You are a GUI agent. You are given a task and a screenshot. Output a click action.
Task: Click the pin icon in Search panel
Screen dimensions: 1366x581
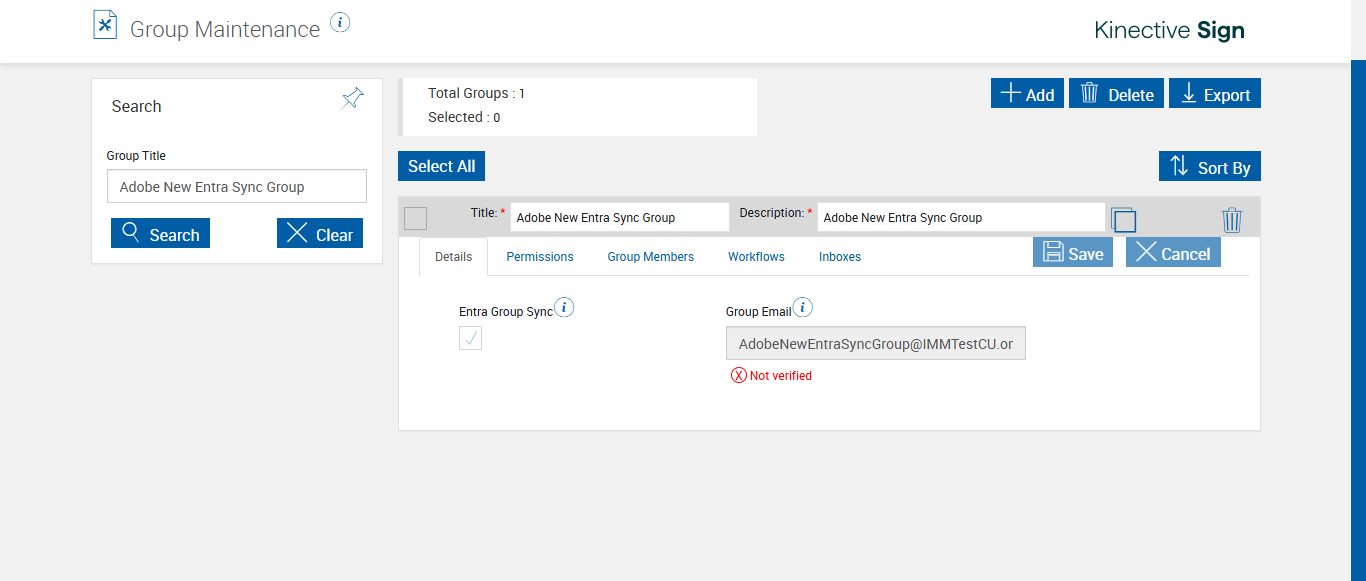coord(352,98)
